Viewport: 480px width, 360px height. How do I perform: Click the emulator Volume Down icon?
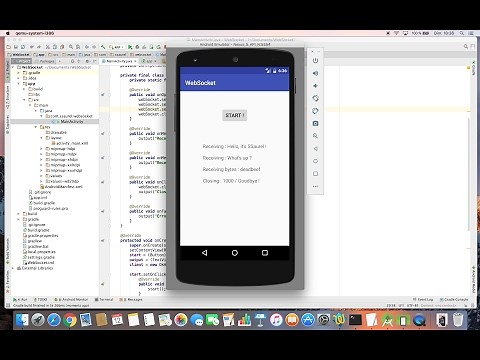point(315,86)
